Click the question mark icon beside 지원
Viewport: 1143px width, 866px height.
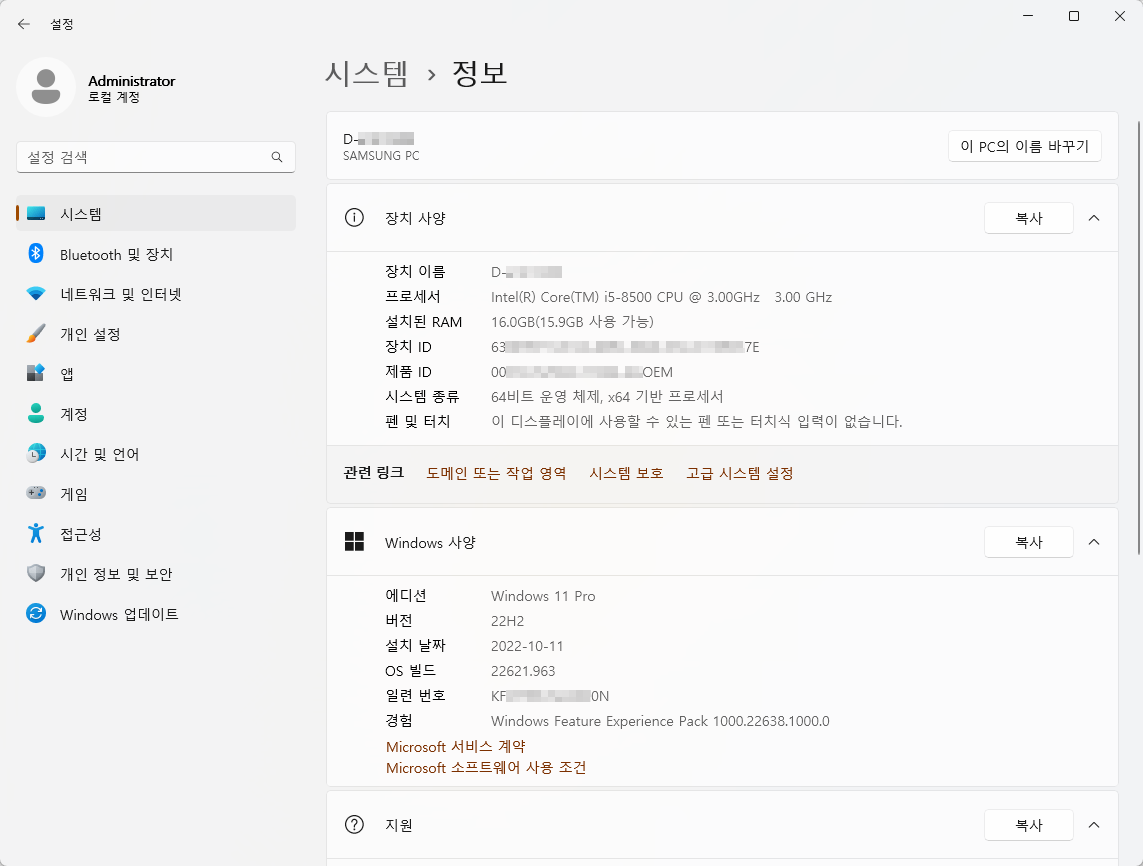354,824
